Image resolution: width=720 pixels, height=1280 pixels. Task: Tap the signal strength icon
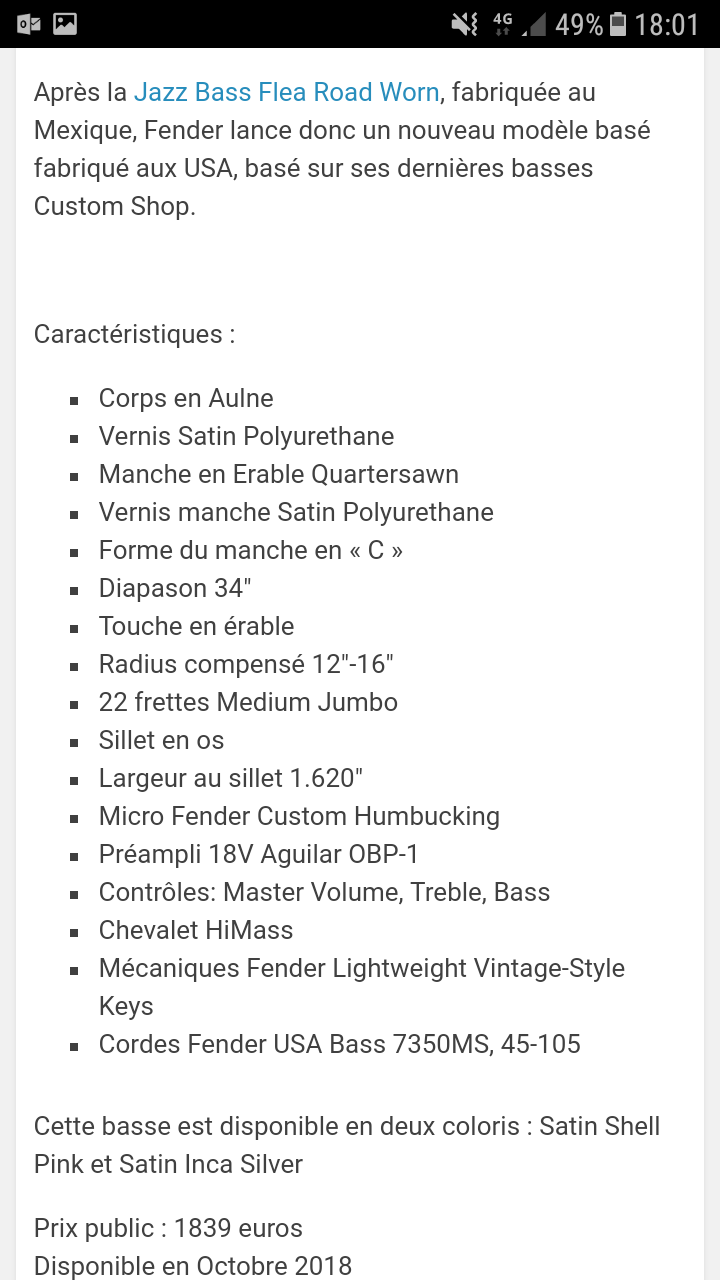point(534,24)
